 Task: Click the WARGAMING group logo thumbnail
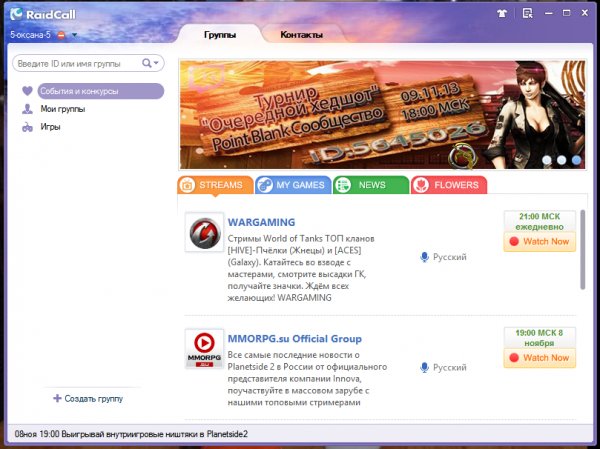pos(204,232)
